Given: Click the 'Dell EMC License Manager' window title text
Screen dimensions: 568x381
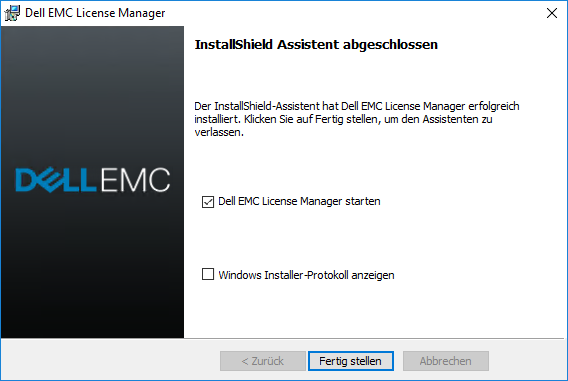Looking at the screenshot, I should pos(95,13).
